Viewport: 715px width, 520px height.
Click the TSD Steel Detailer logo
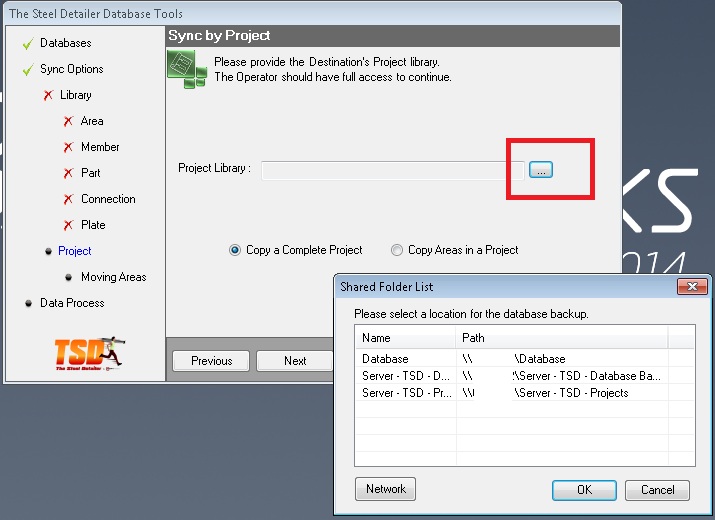[x=89, y=354]
